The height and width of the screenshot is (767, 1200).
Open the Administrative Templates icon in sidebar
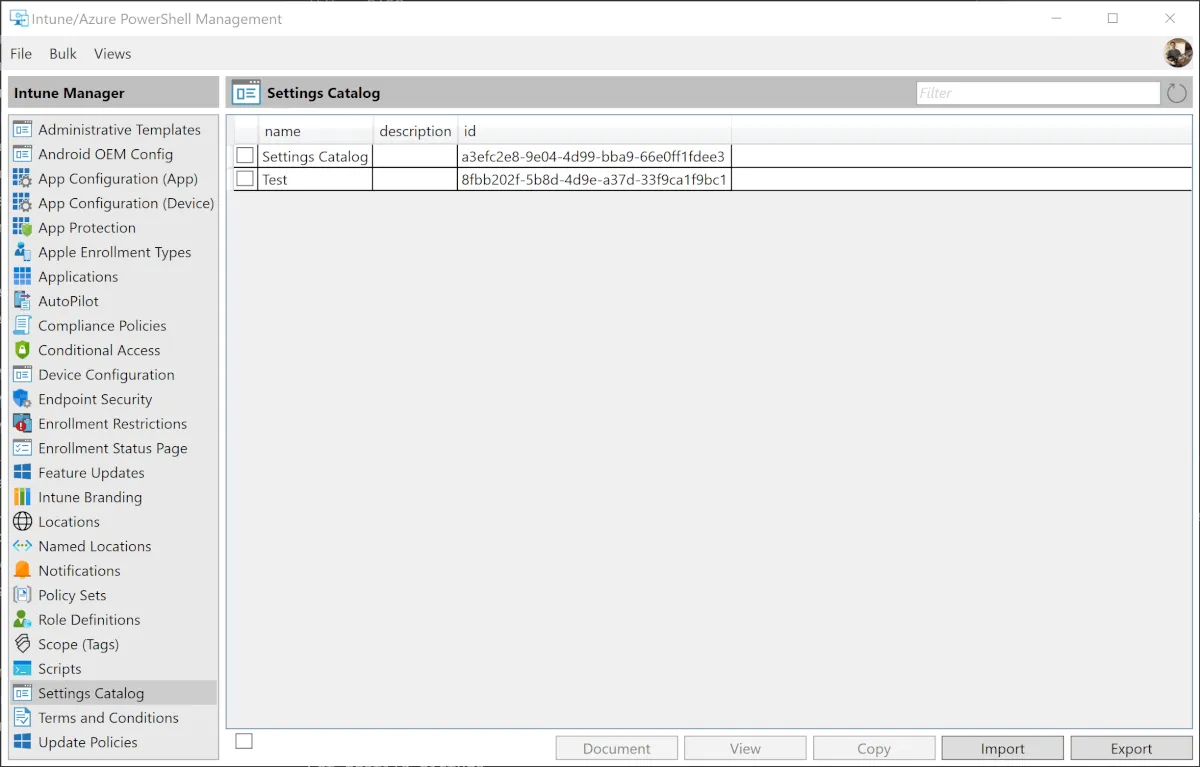[x=22, y=129]
